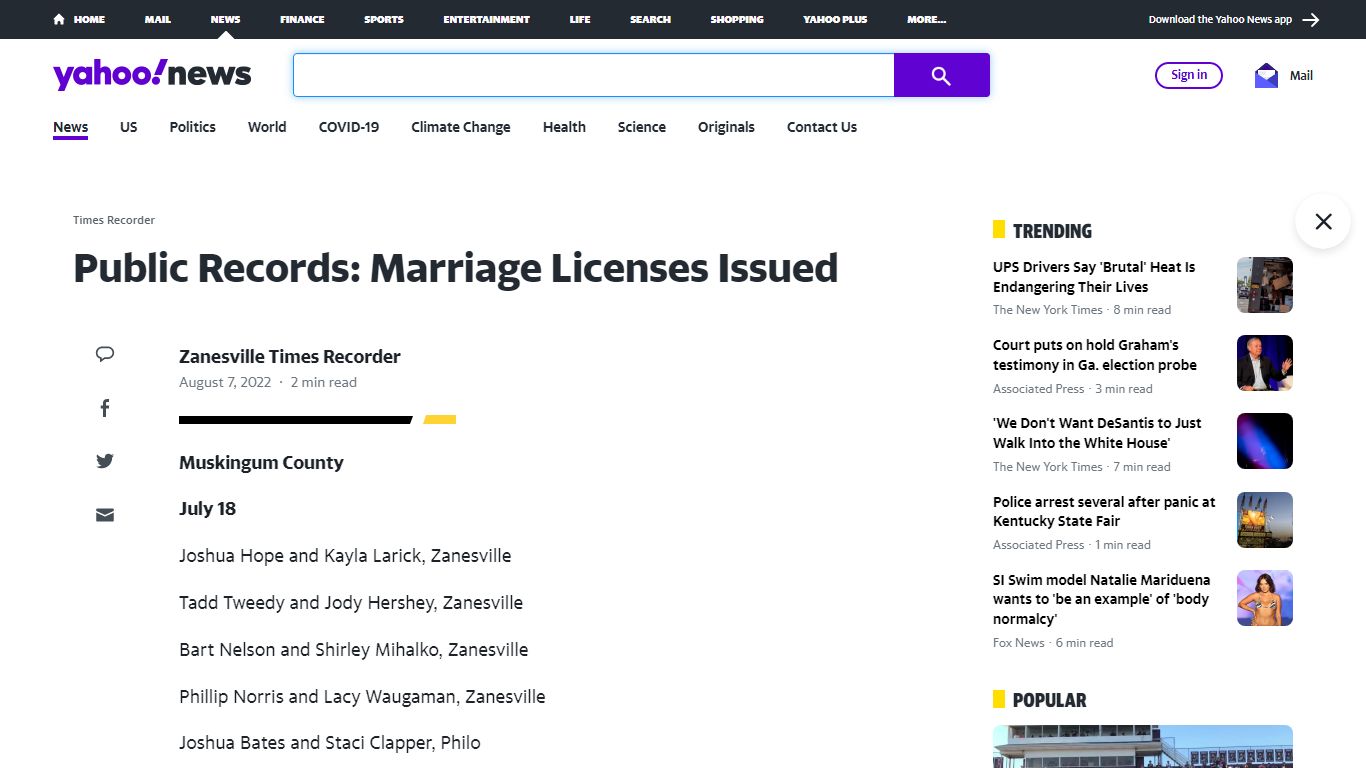The width and height of the screenshot is (1366, 768).
Task: Open SHOPPING in the top navigation bar
Action: click(x=737, y=19)
